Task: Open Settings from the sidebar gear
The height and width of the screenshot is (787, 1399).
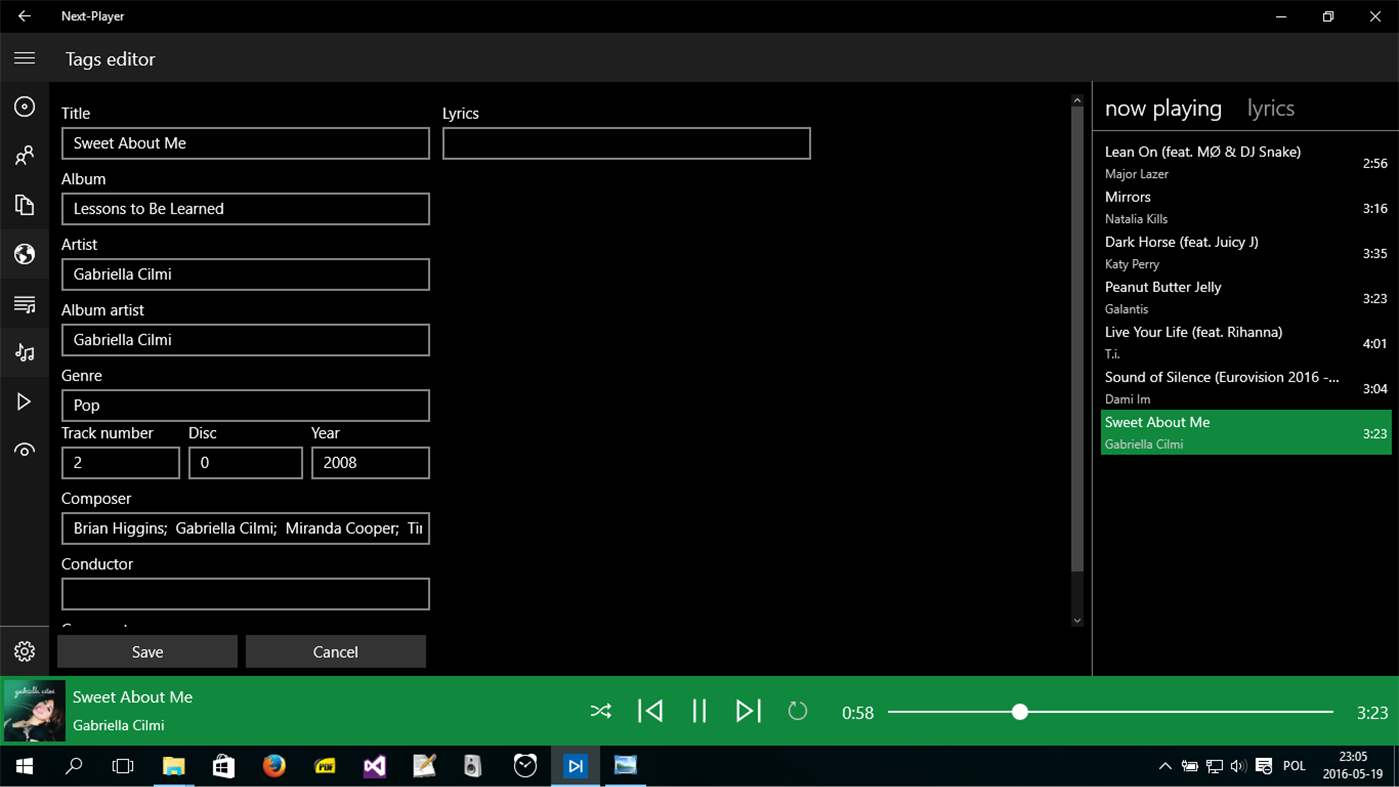Action: (x=24, y=651)
